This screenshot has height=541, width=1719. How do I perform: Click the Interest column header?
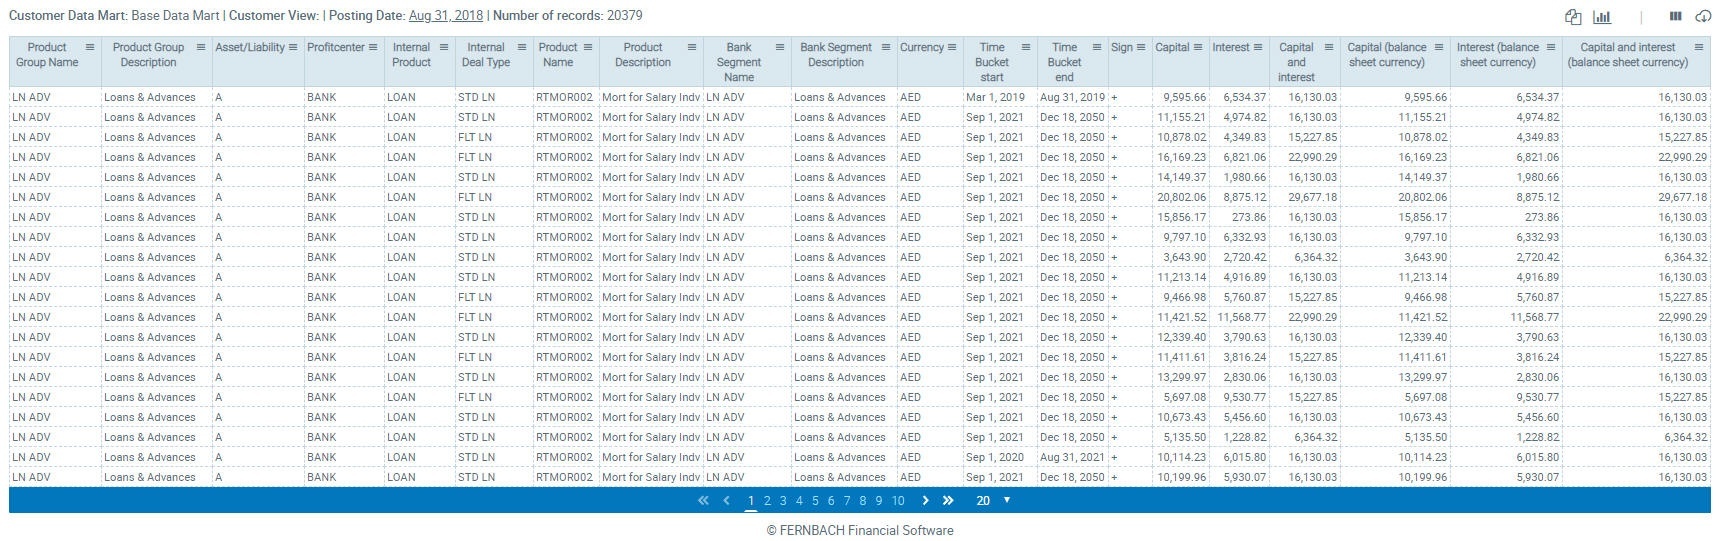point(1230,47)
